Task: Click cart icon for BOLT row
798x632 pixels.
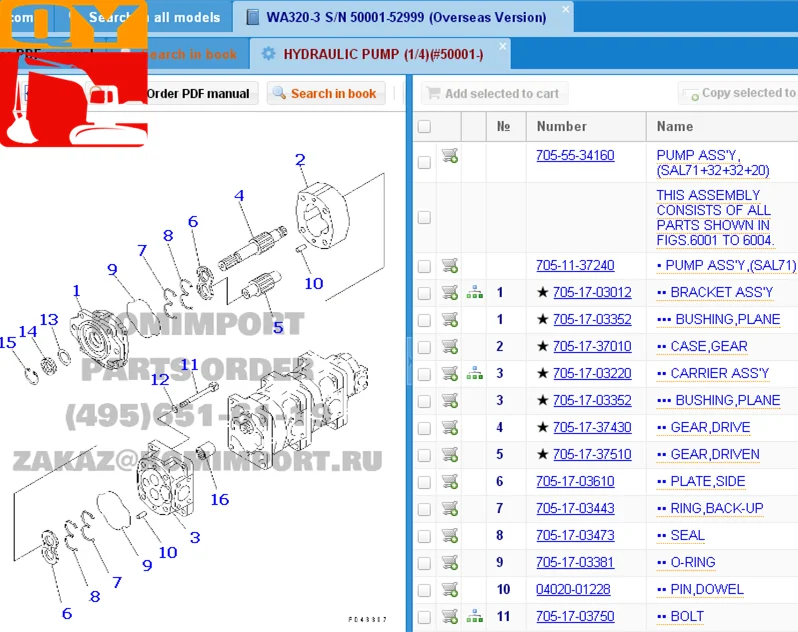Action: [450, 616]
